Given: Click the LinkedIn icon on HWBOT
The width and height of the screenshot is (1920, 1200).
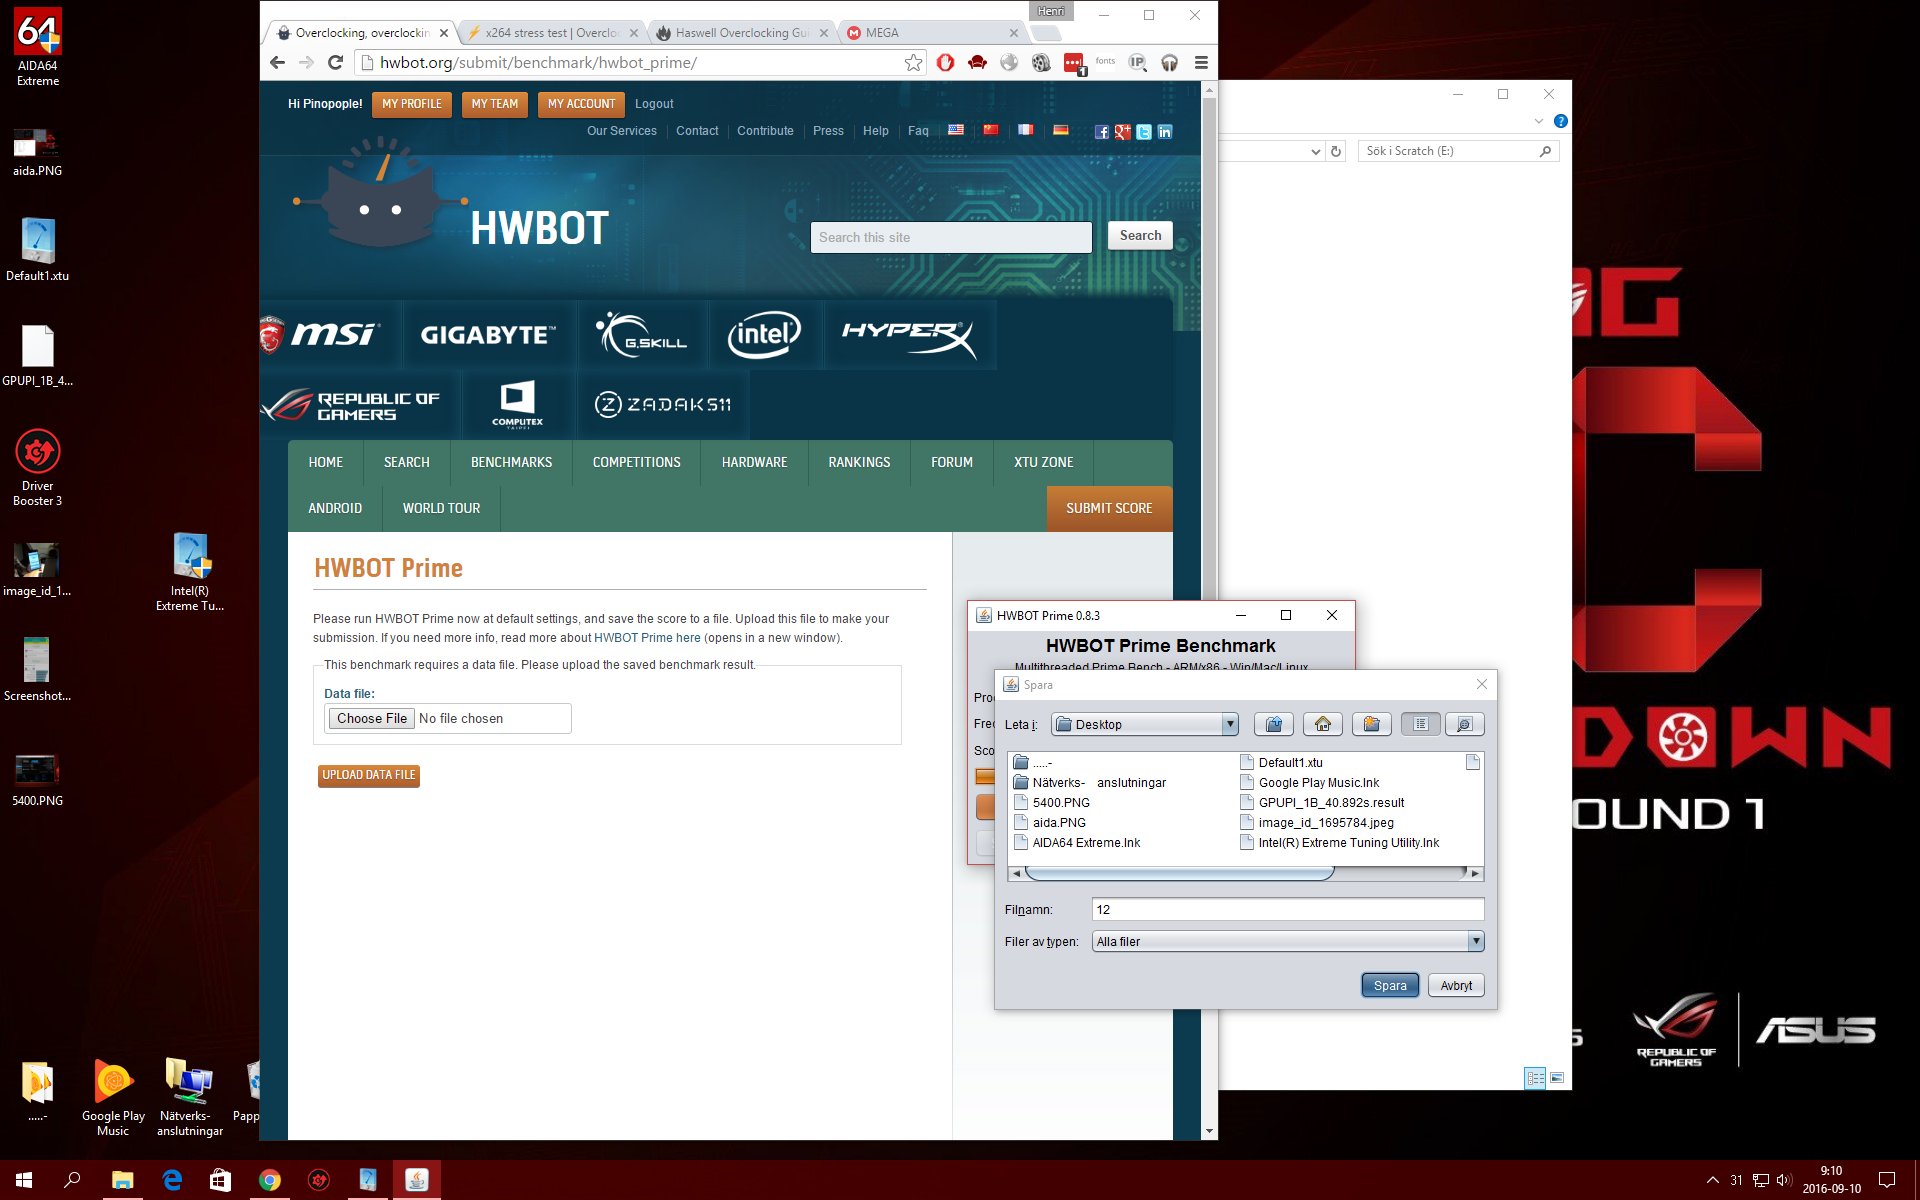Looking at the screenshot, I should click(x=1164, y=131).
